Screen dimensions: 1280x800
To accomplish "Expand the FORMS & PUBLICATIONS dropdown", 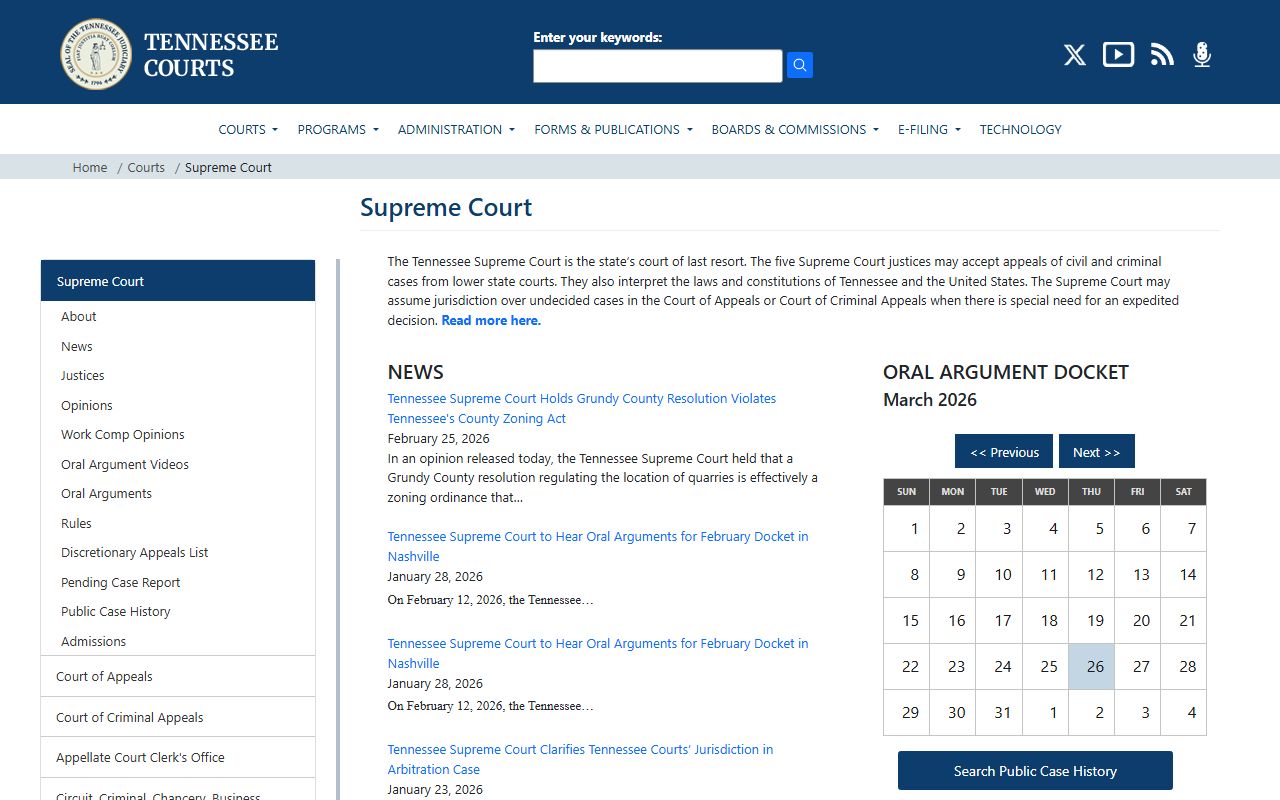I will pyautogui.click(x=613, y=129).
